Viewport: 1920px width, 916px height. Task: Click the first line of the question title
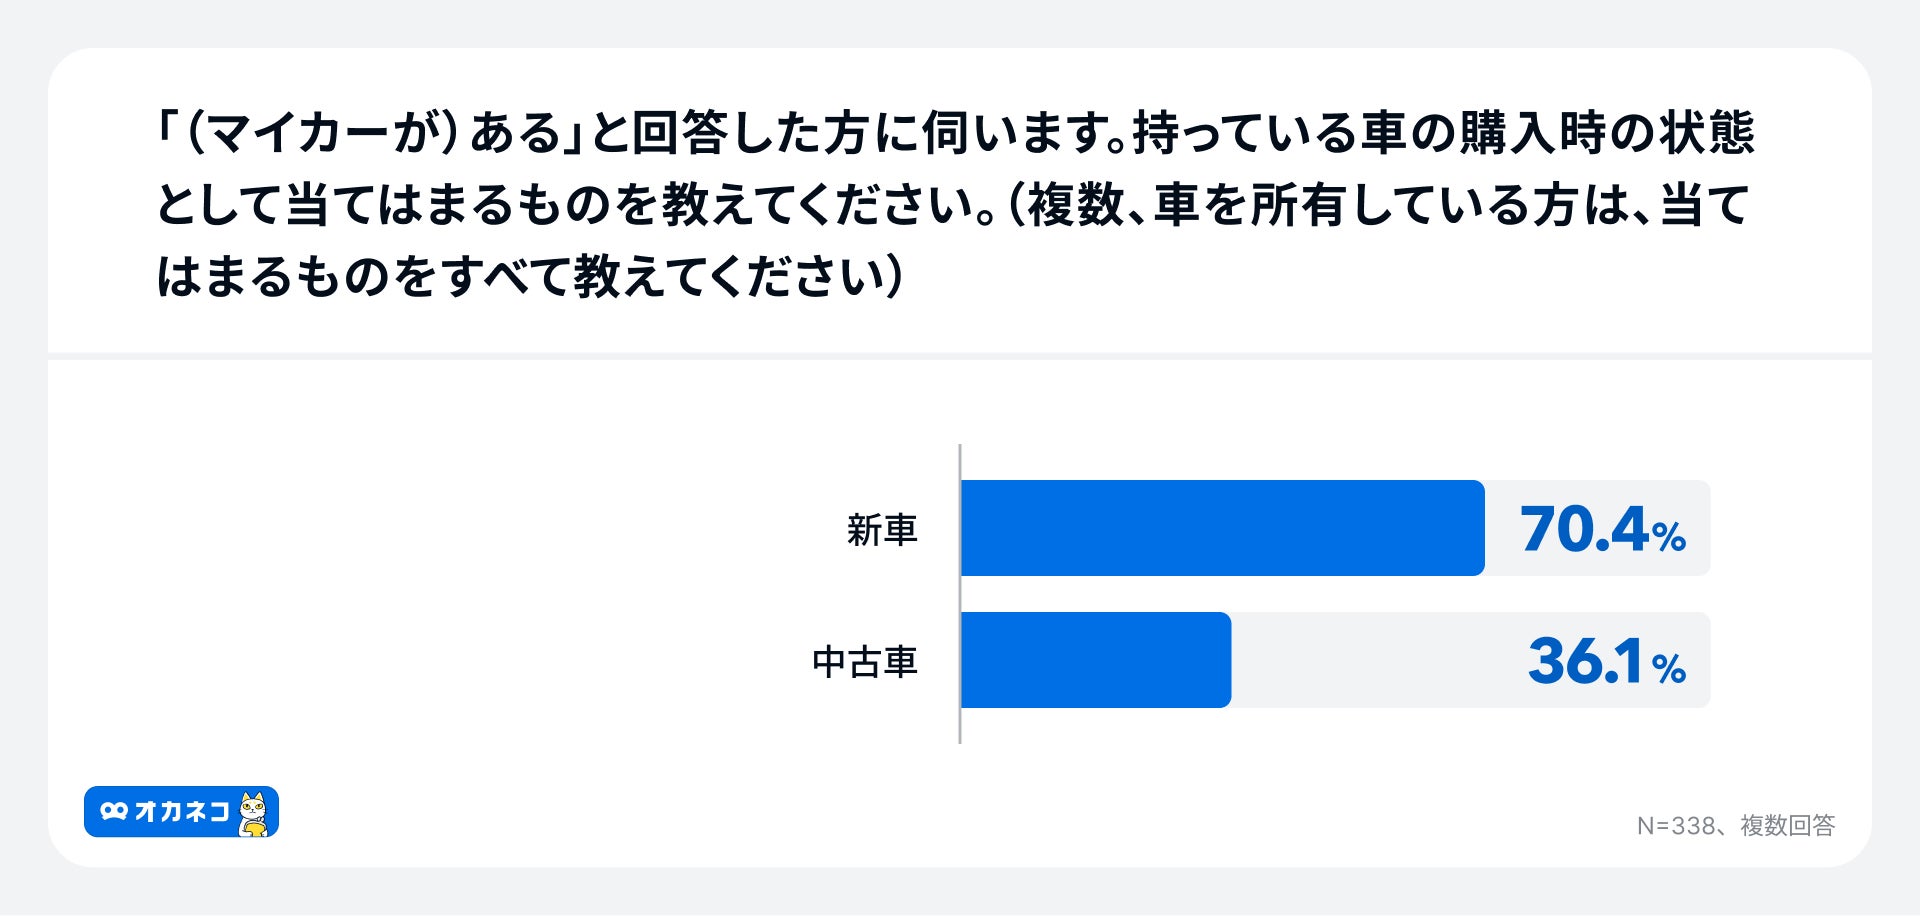click(x=955, y=133)
